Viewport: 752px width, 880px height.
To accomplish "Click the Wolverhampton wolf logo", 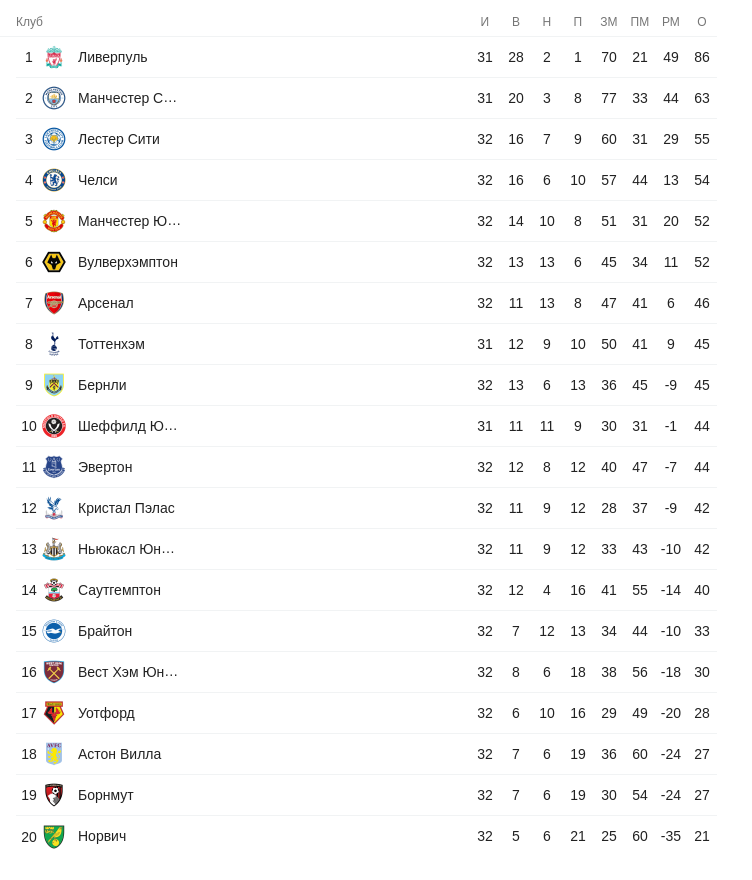I will [54, 262].
